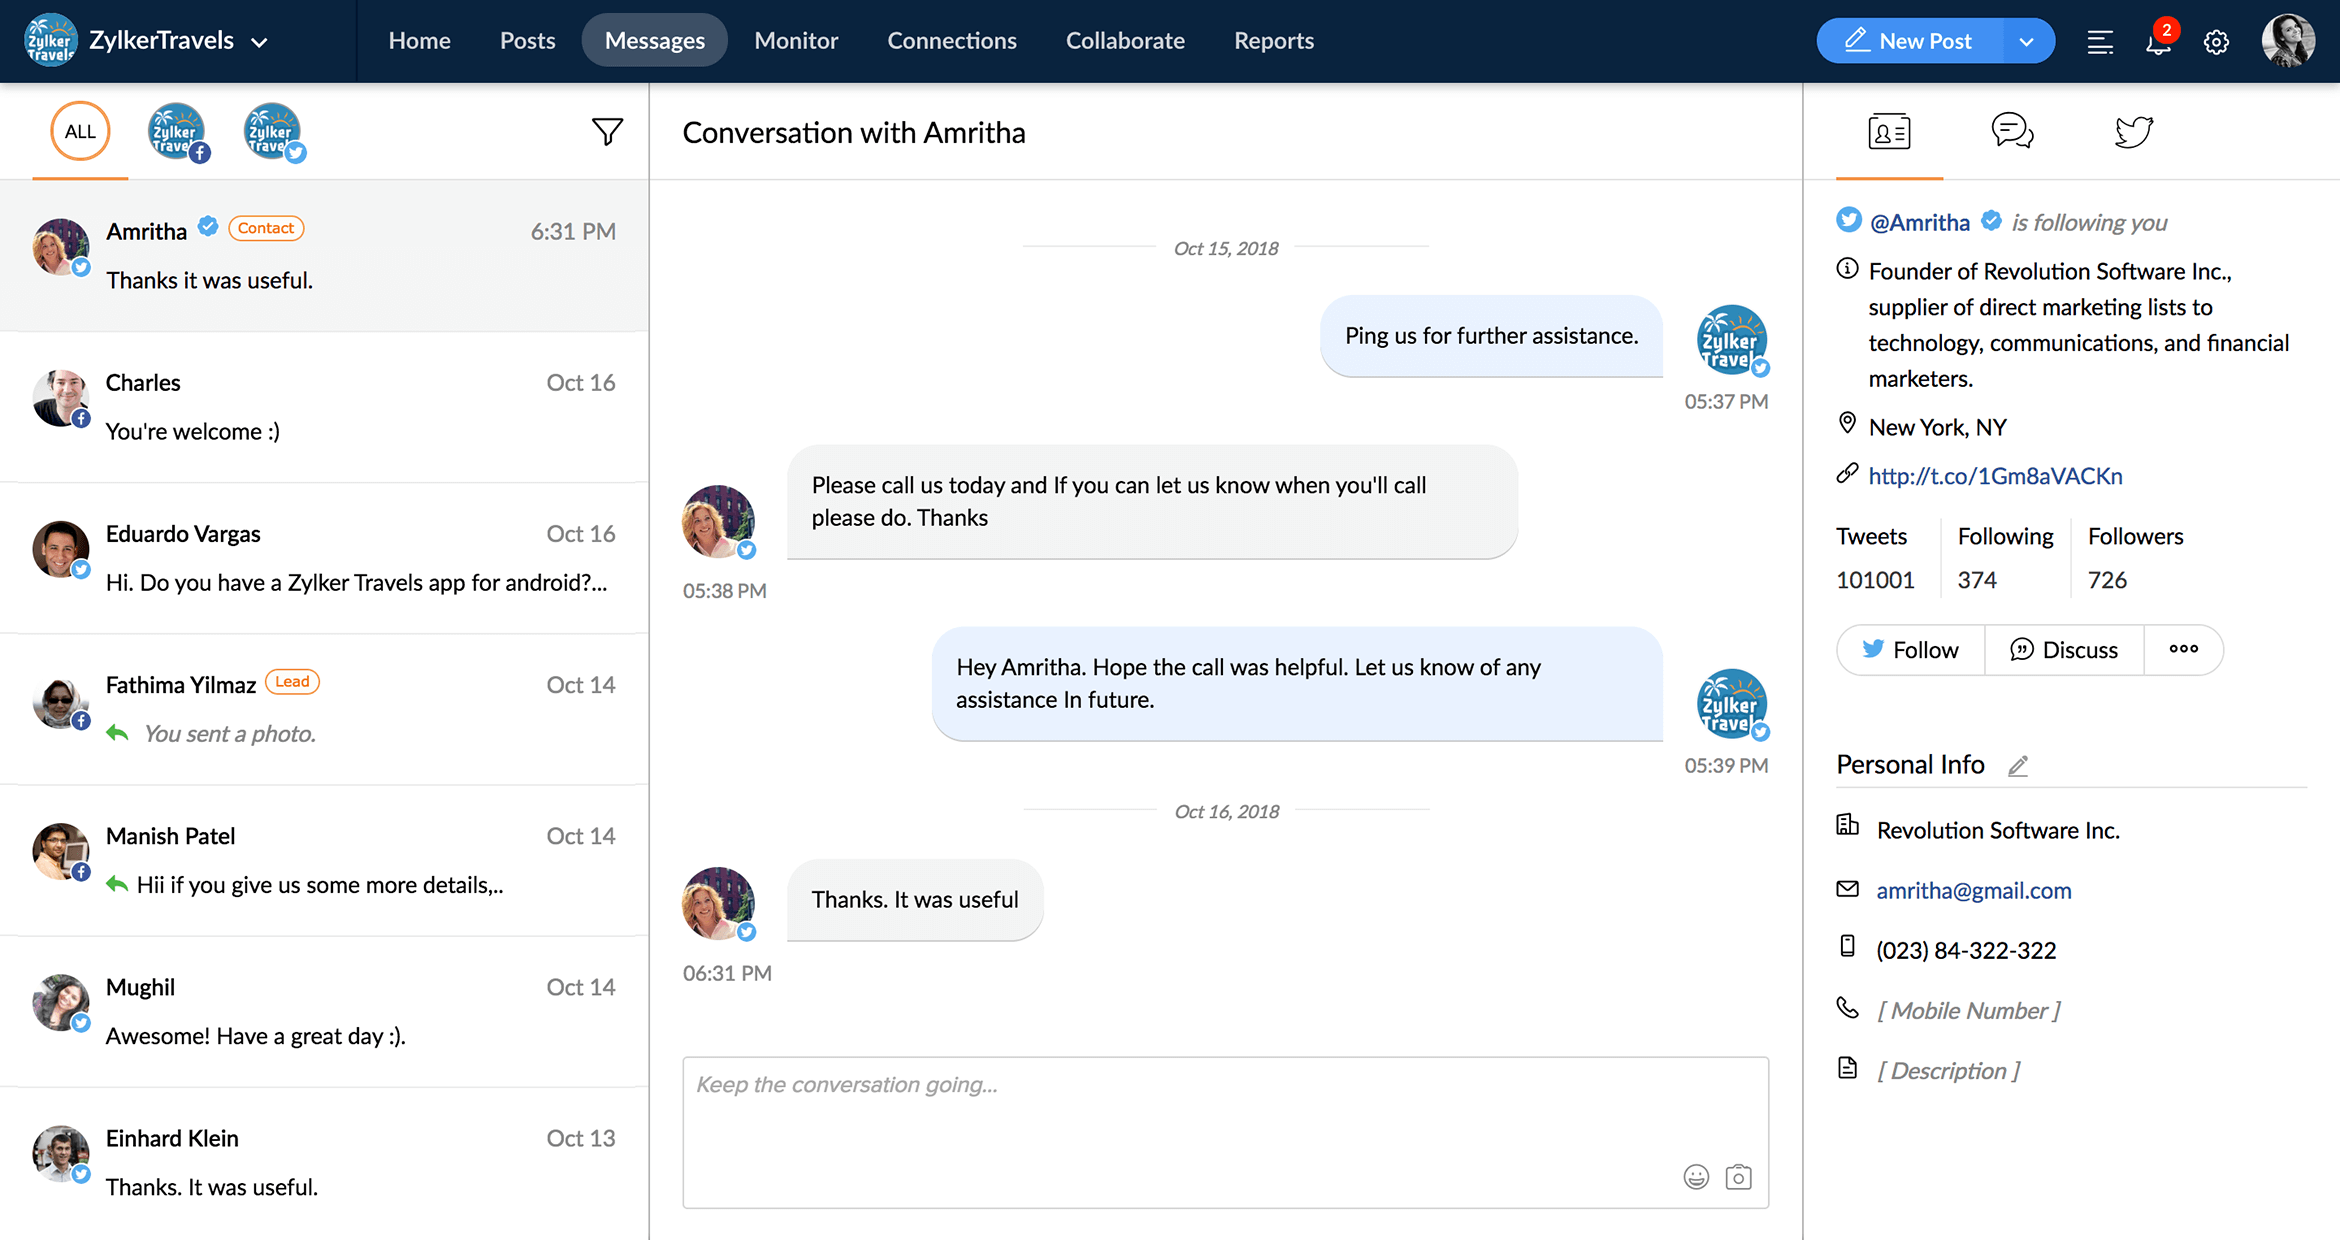Open the conversations bubbles tab
This screenshot has width=2340, height=1240.
2011,131
